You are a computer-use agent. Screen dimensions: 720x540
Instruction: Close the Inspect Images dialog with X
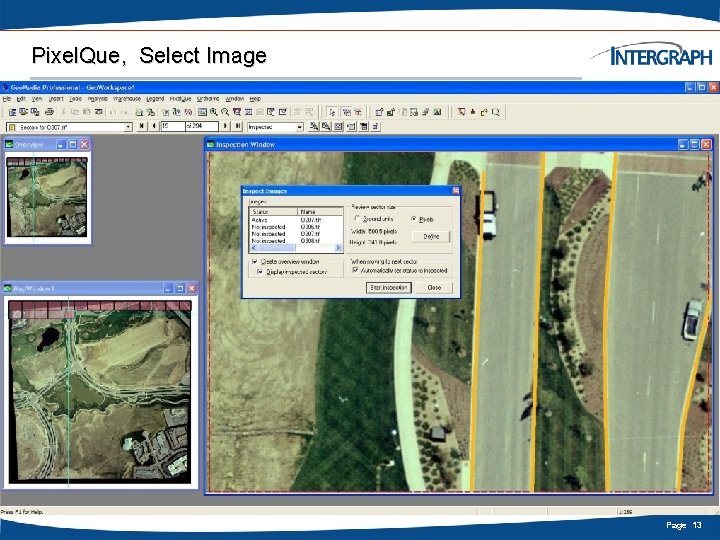coord(456,191)
